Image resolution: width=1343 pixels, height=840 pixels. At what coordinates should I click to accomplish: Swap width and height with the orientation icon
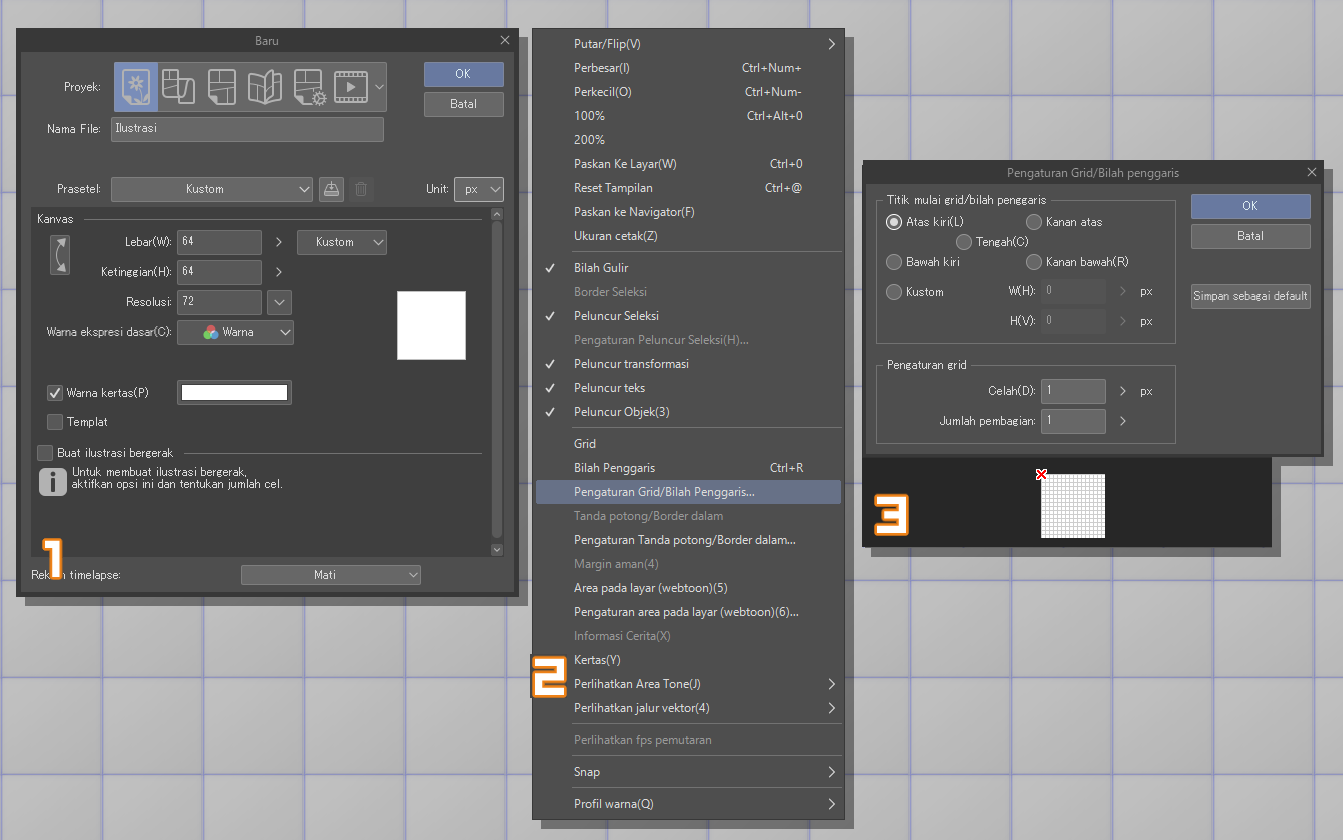60,254
